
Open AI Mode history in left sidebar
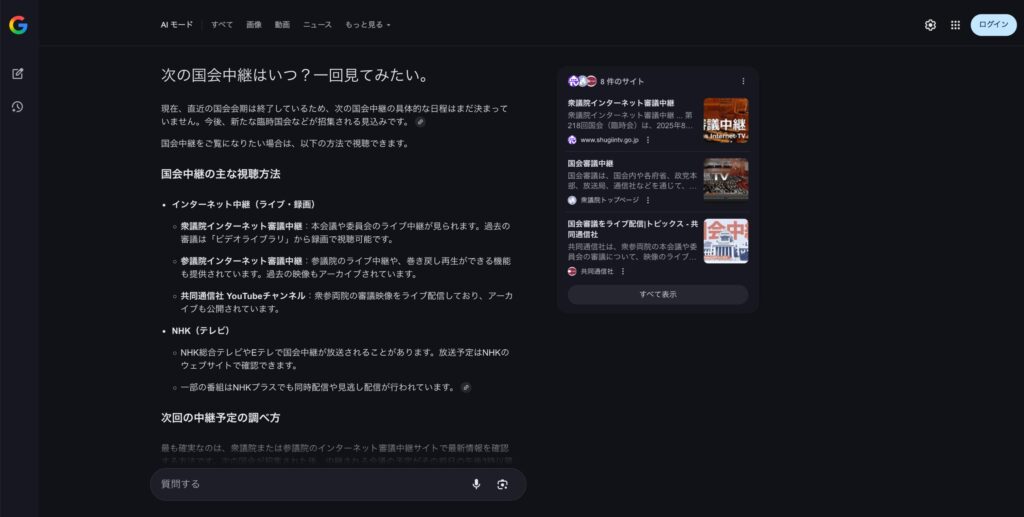[x=18, y=107]
